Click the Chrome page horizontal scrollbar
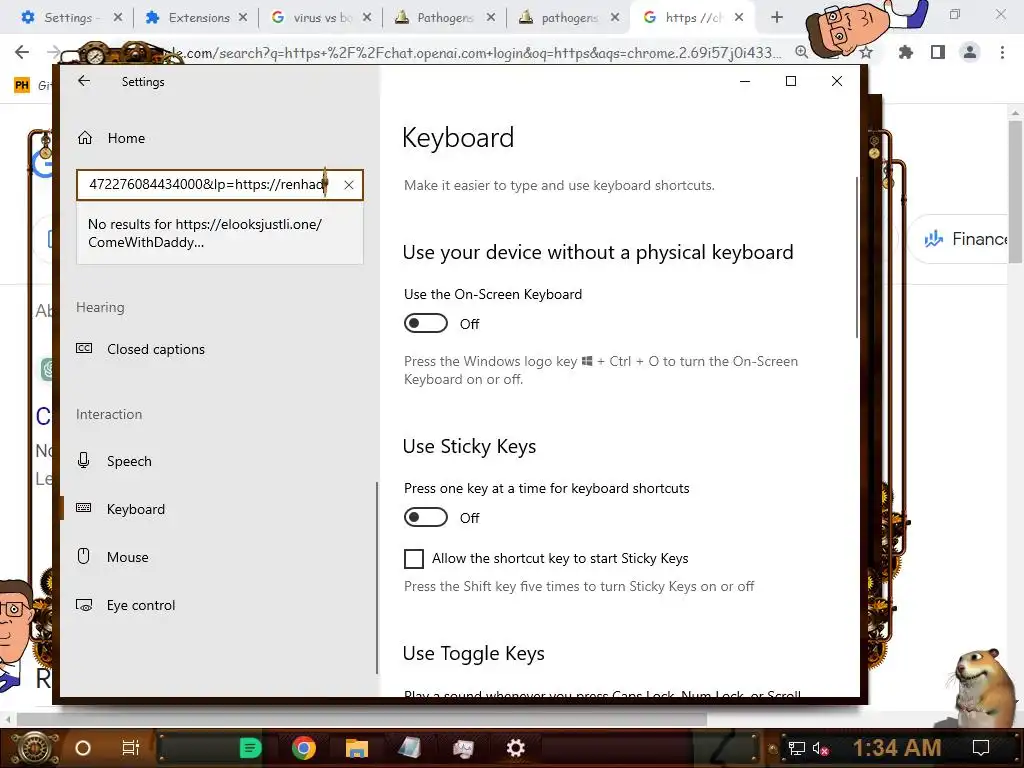Viewport: 1024px width, 768px height. tap(362, 720)
